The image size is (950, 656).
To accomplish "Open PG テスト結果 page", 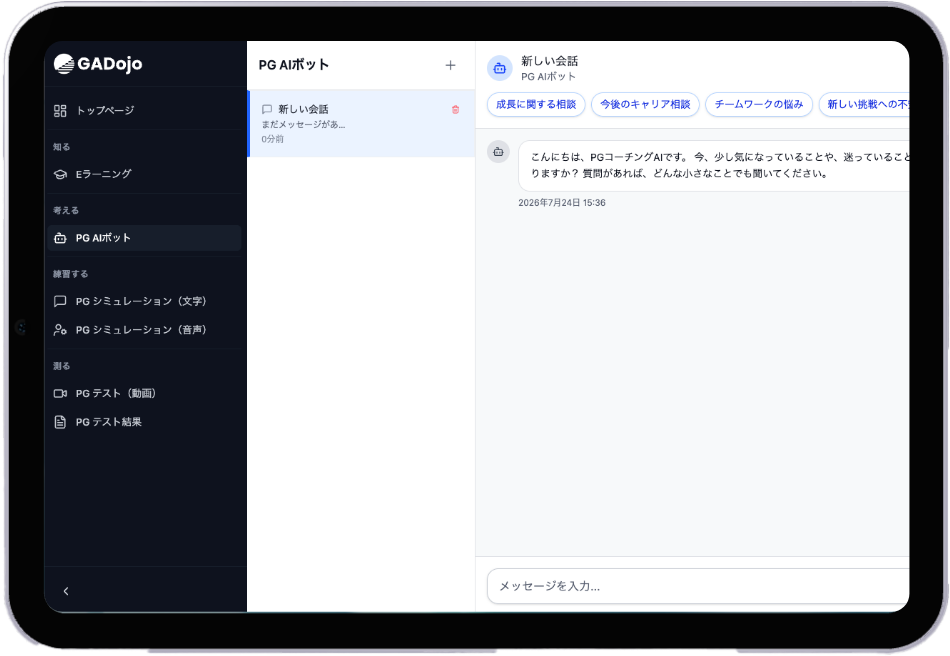I will click(x=144, y=422).
